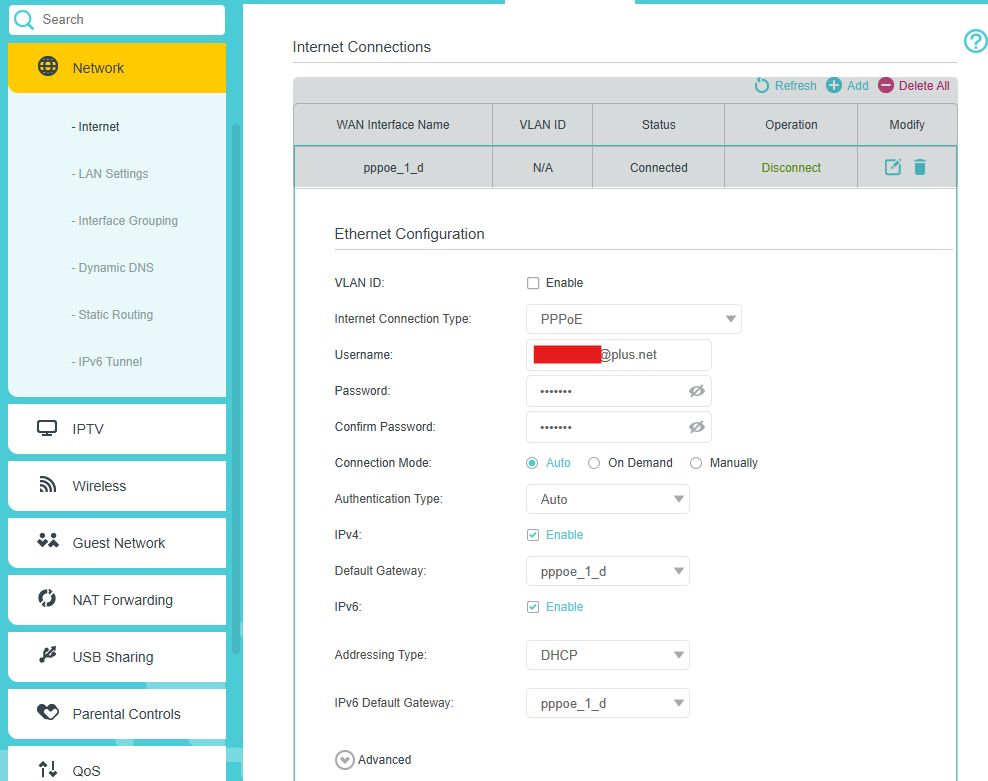Screen dimensions: 988x781
Task: Expand the Advanced settings section
Action: point(345,760)
